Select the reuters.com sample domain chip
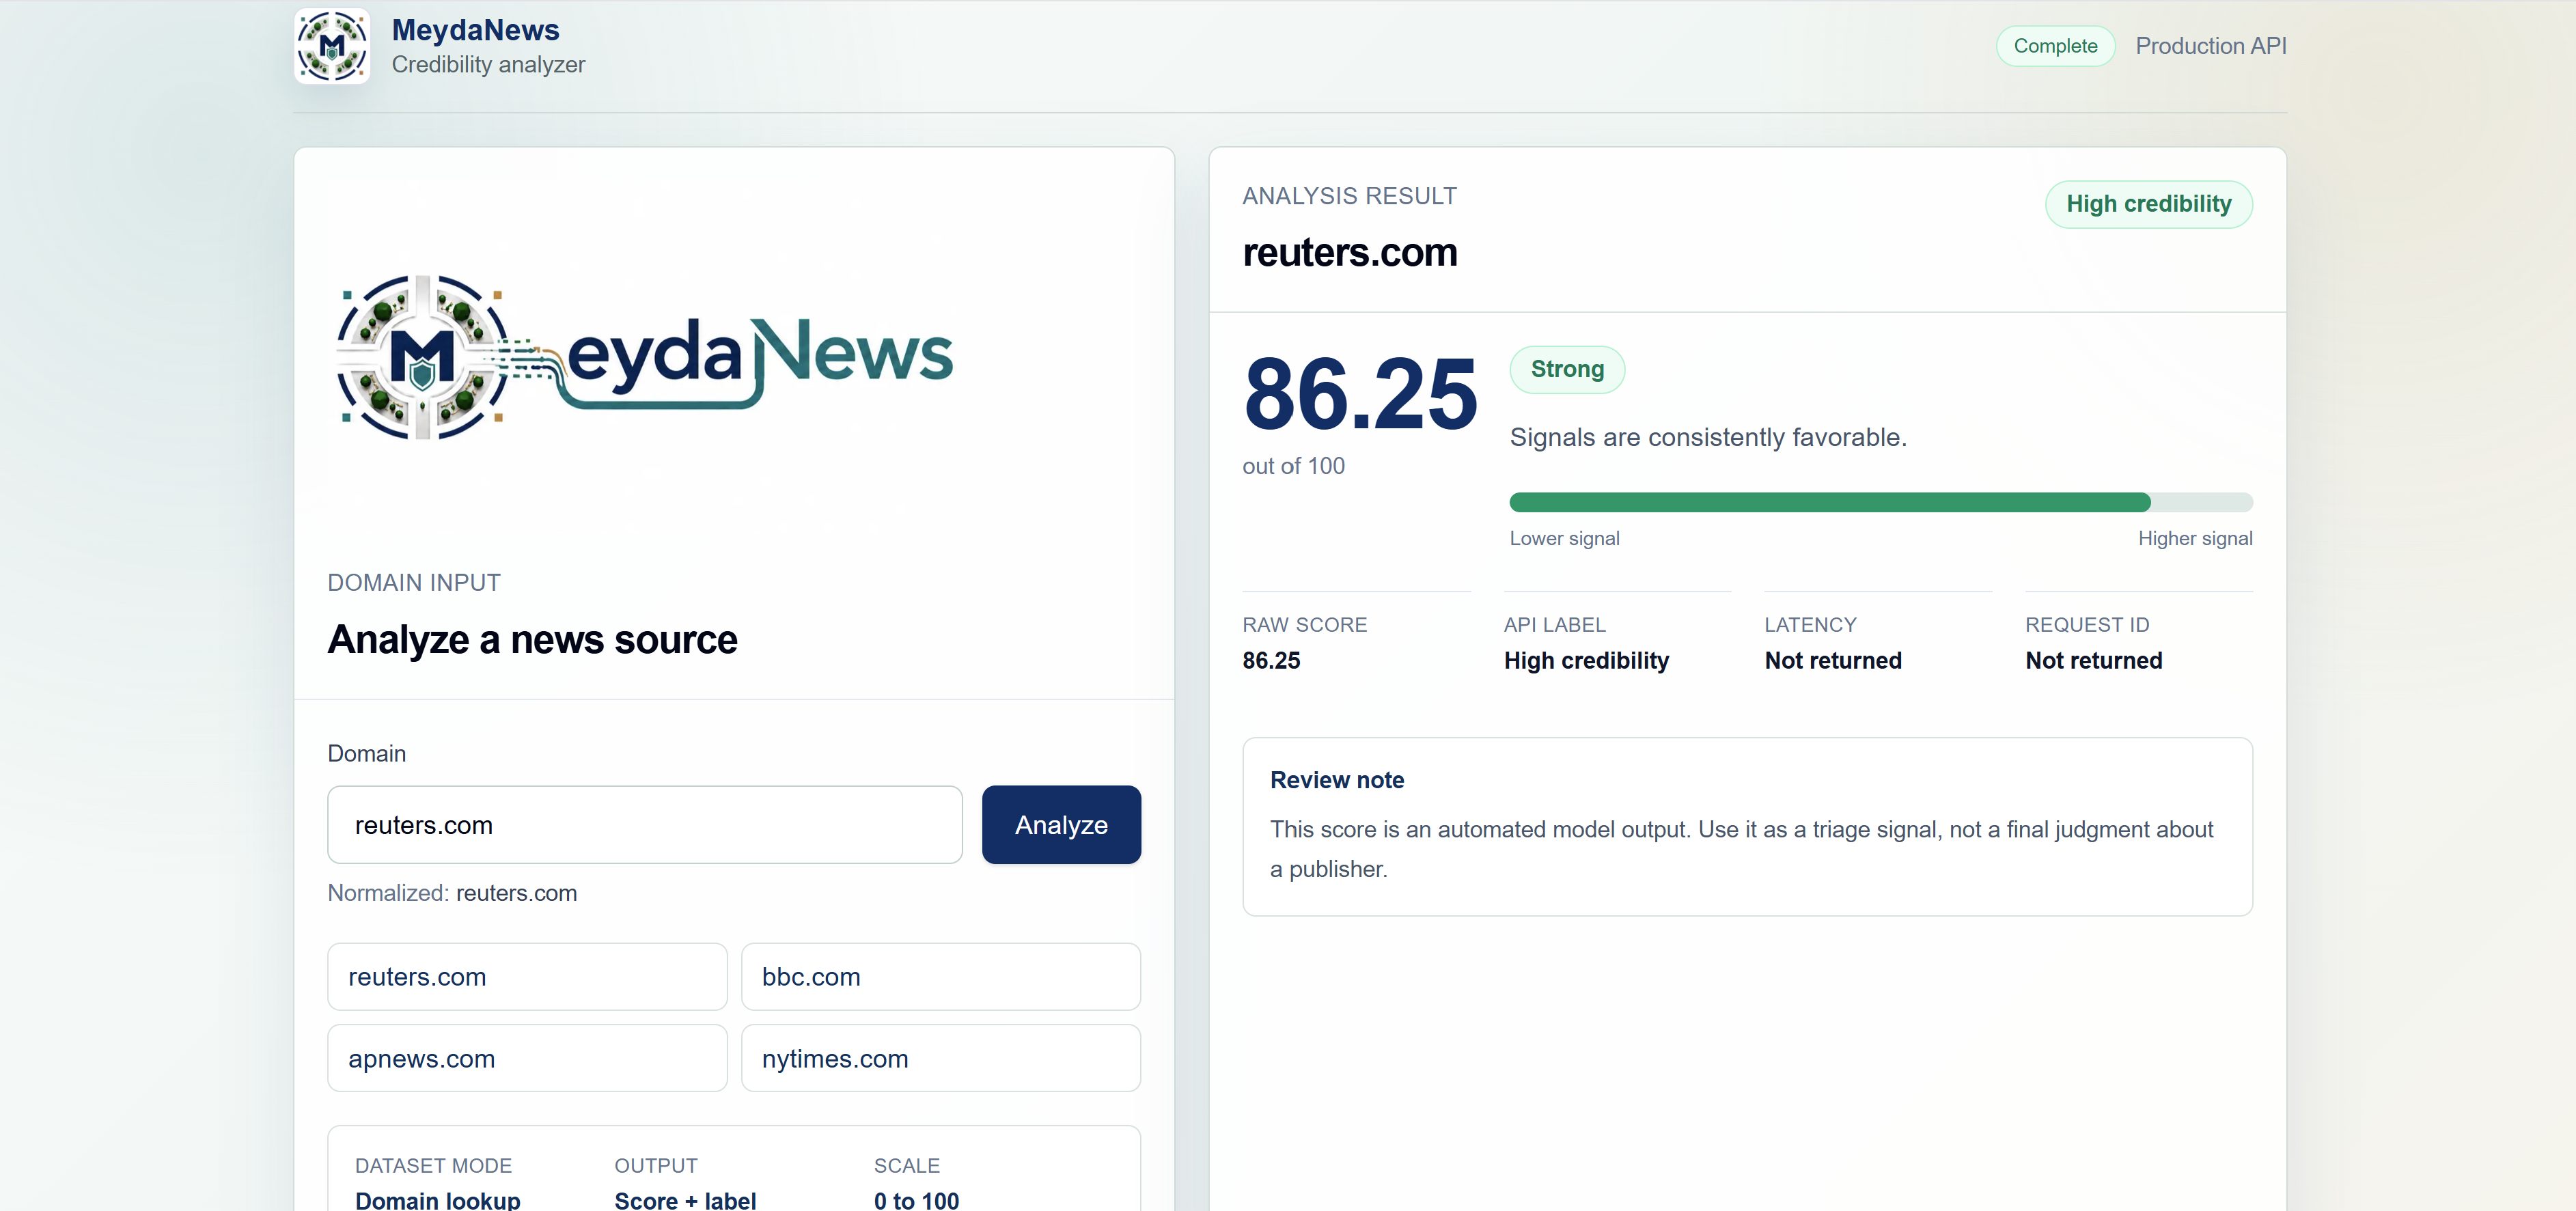This screenshot has height=1211, width=2576. 527,976
